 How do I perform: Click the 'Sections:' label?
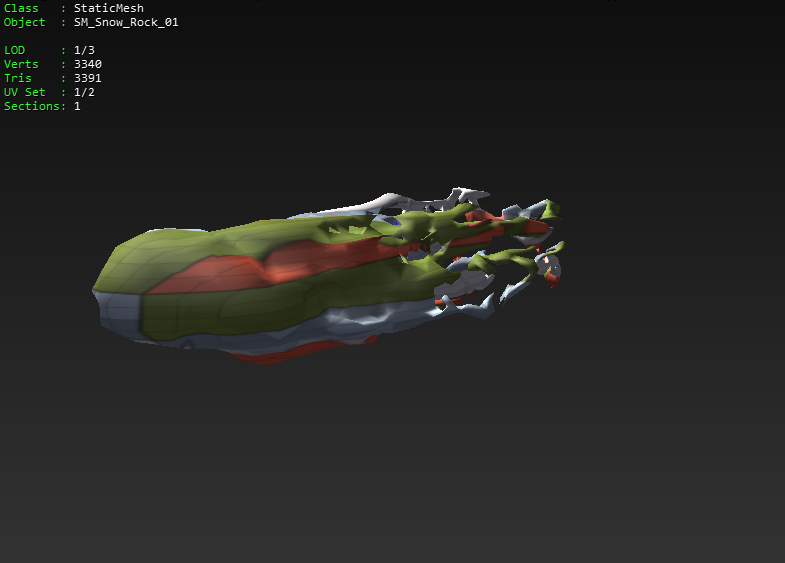[35, 106]
